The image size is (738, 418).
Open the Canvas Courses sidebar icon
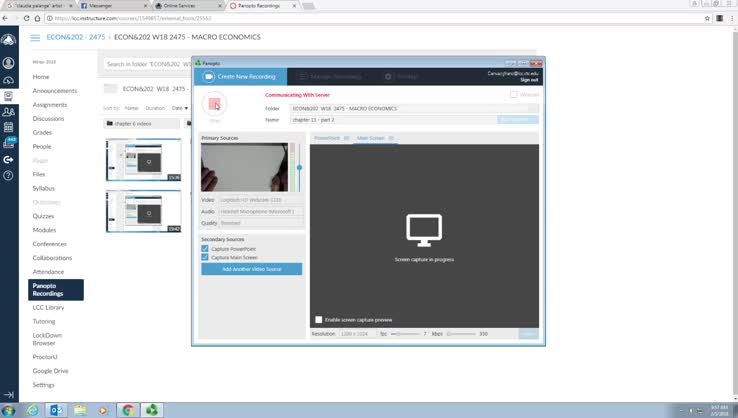[8, 96]
